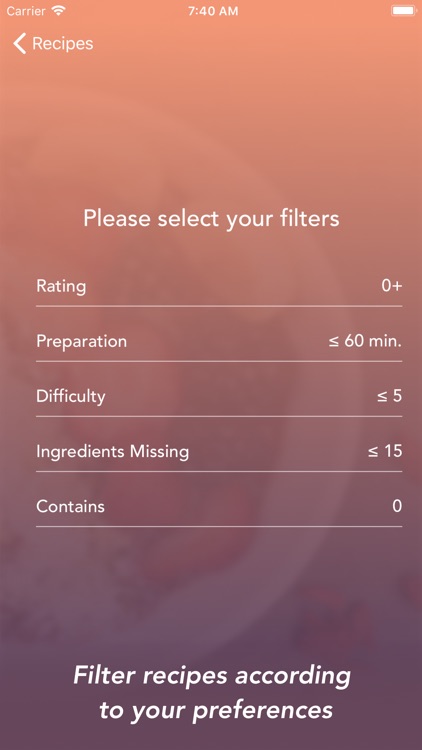The image size is (422, 750).
Task: Tap the Contains count value 0
Action: click(397, 506)
